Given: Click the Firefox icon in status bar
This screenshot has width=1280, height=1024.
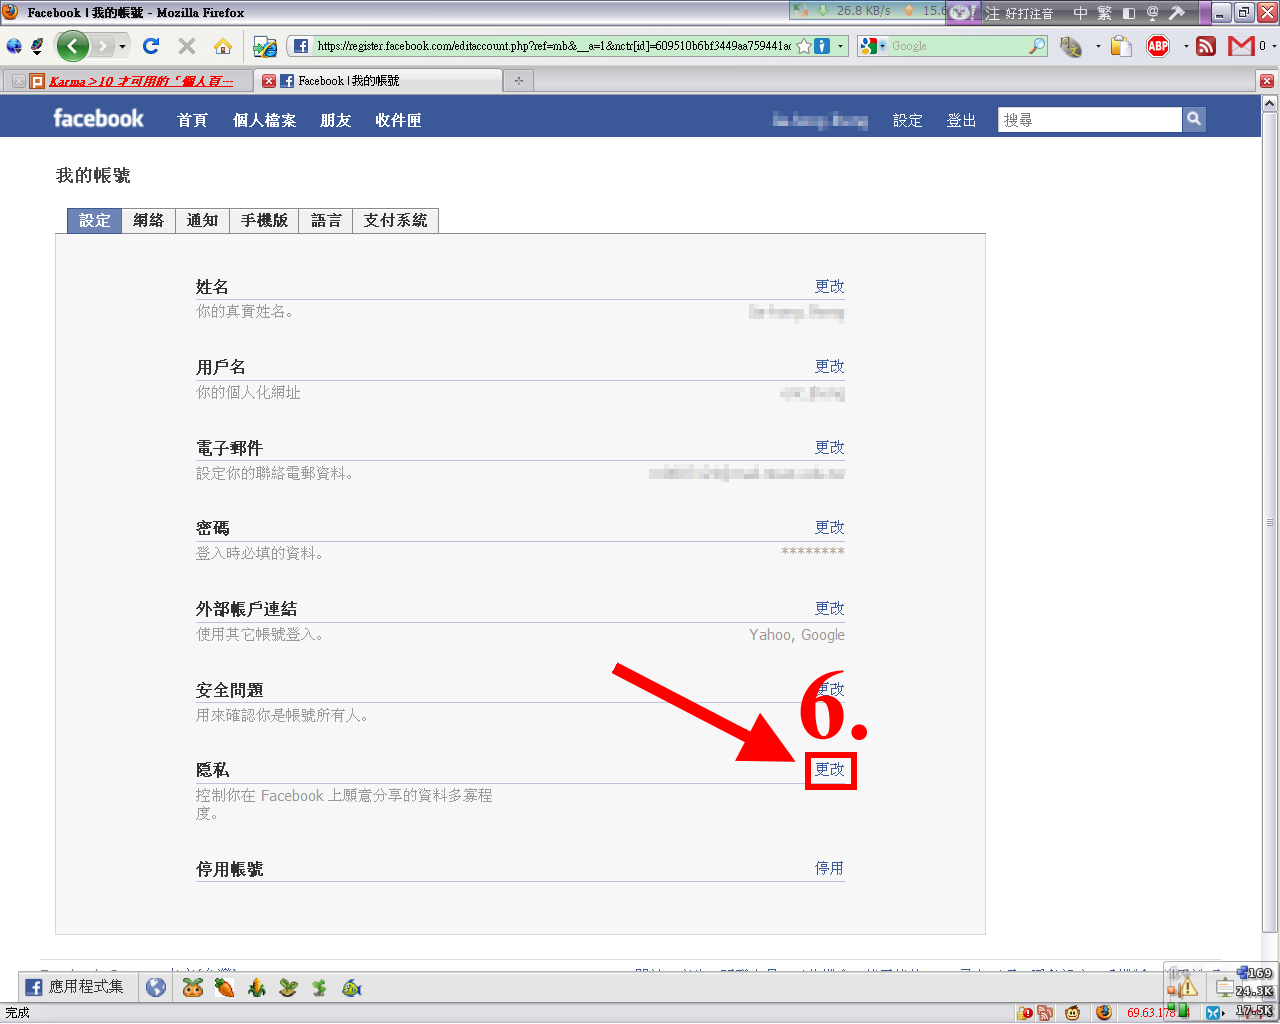Looking at the screenshot, I should (x=1103, y=1013).
